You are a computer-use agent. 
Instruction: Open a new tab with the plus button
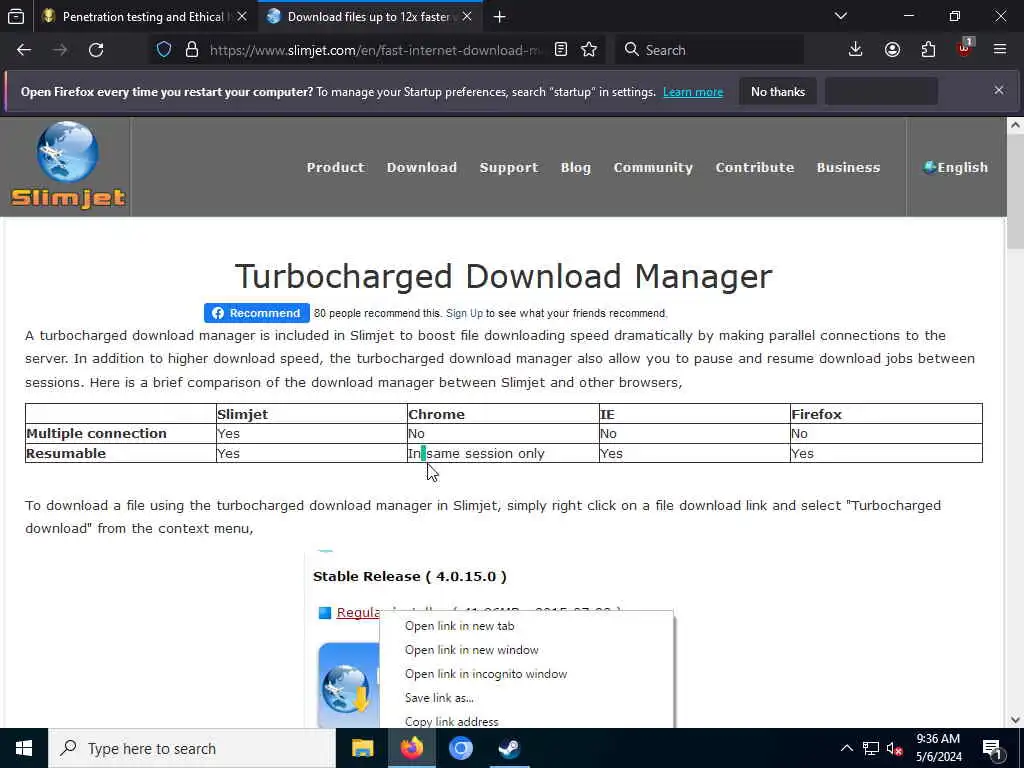[x=500, y=16]
